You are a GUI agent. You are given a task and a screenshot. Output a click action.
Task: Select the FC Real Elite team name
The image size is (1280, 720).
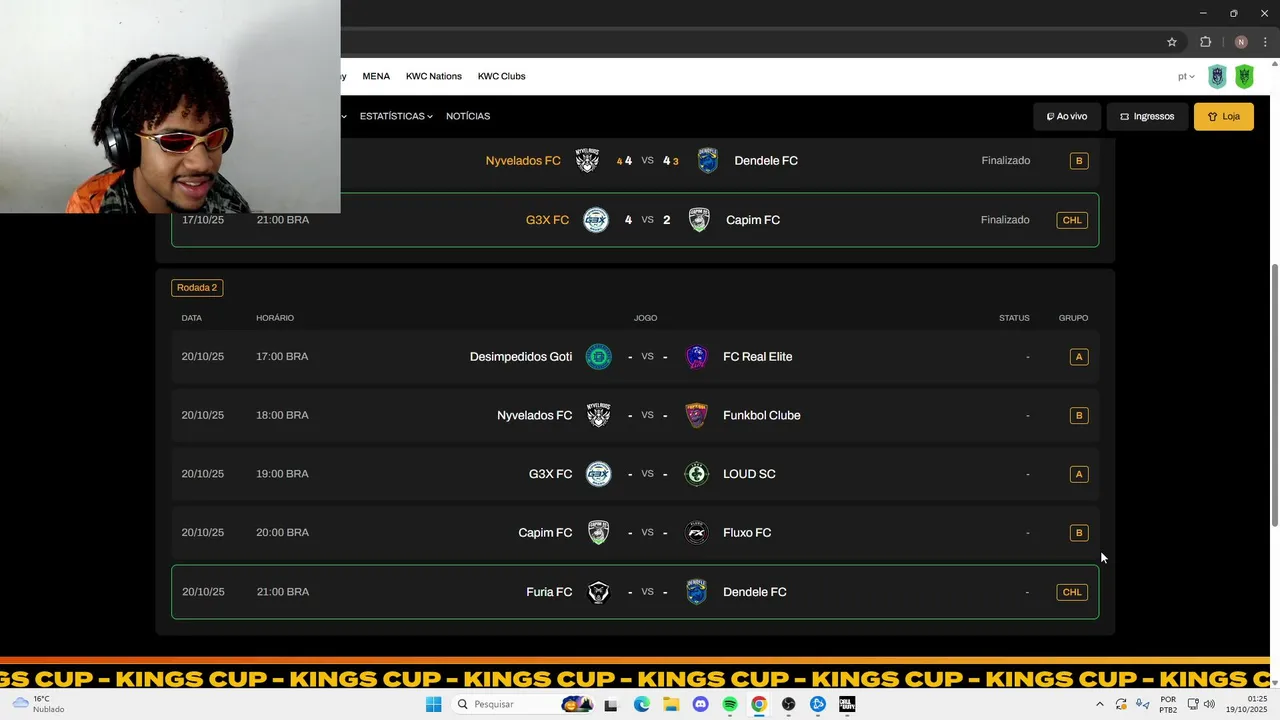[757, 357]
